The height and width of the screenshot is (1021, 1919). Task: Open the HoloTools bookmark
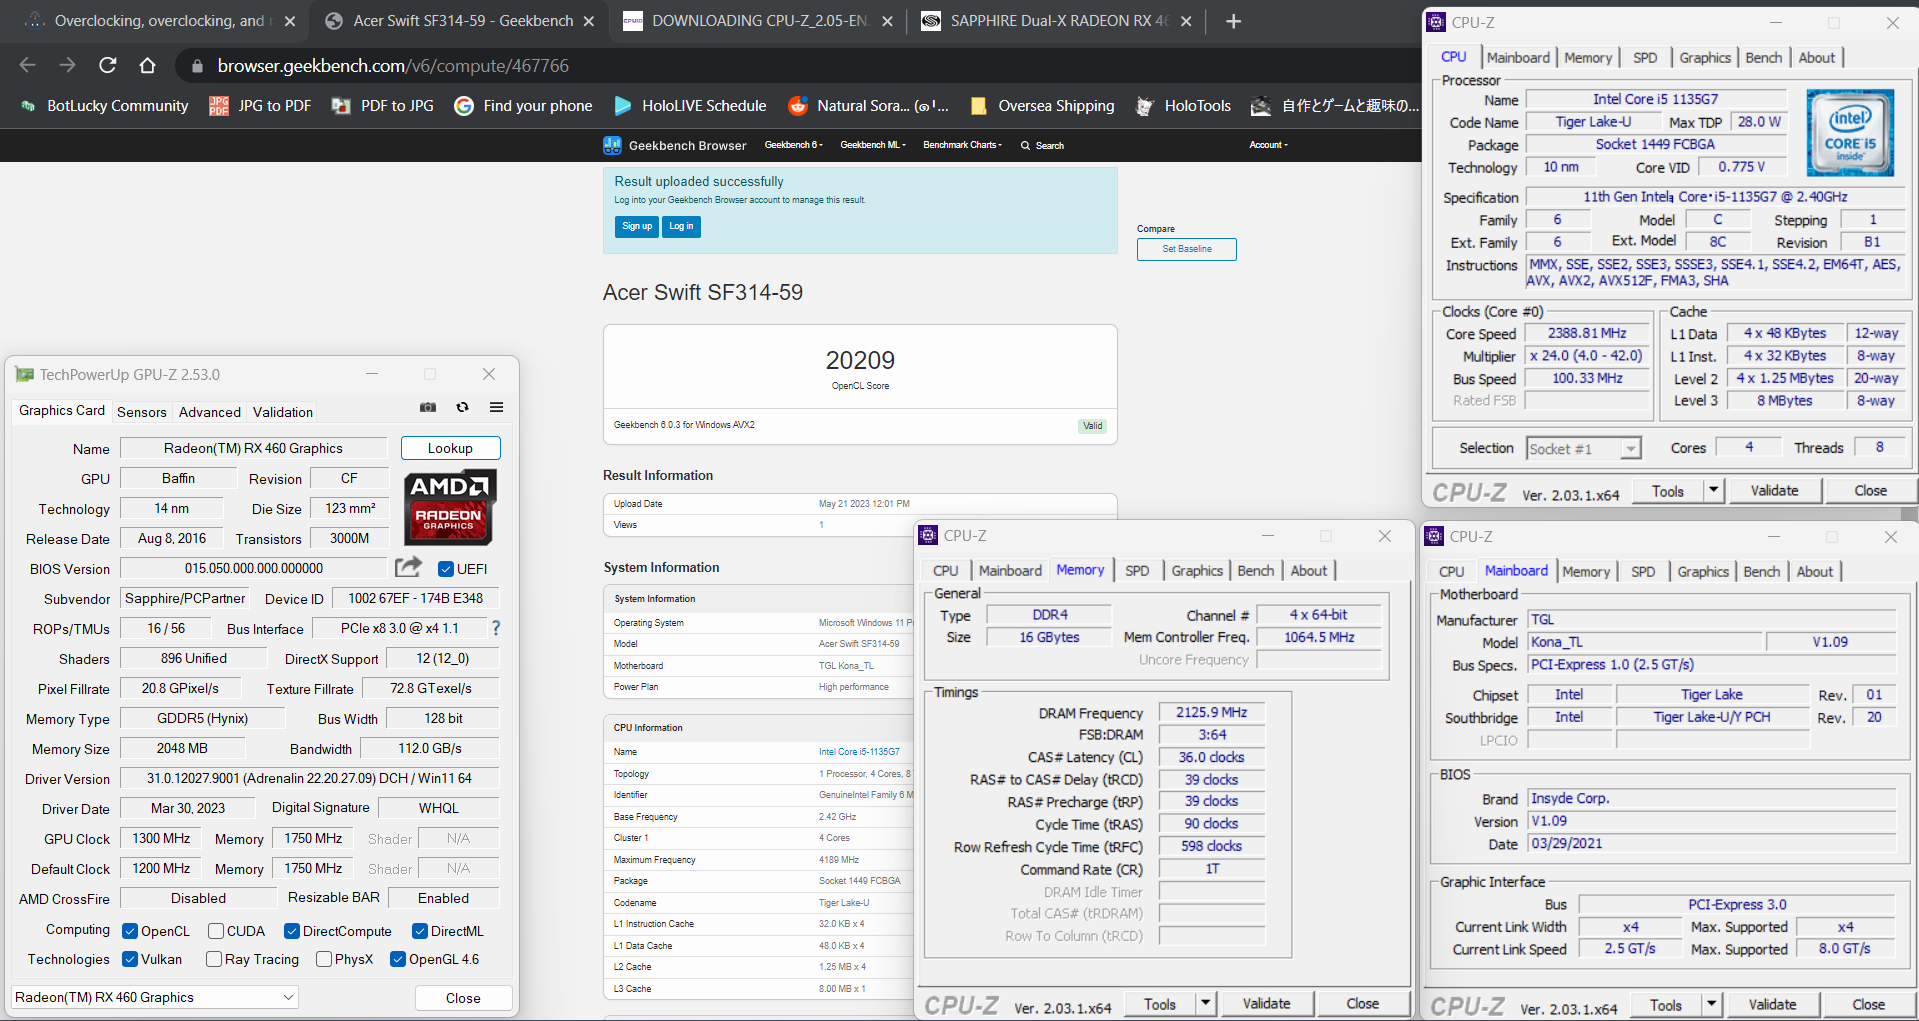pyautogui.click(x=1183, y=106)
